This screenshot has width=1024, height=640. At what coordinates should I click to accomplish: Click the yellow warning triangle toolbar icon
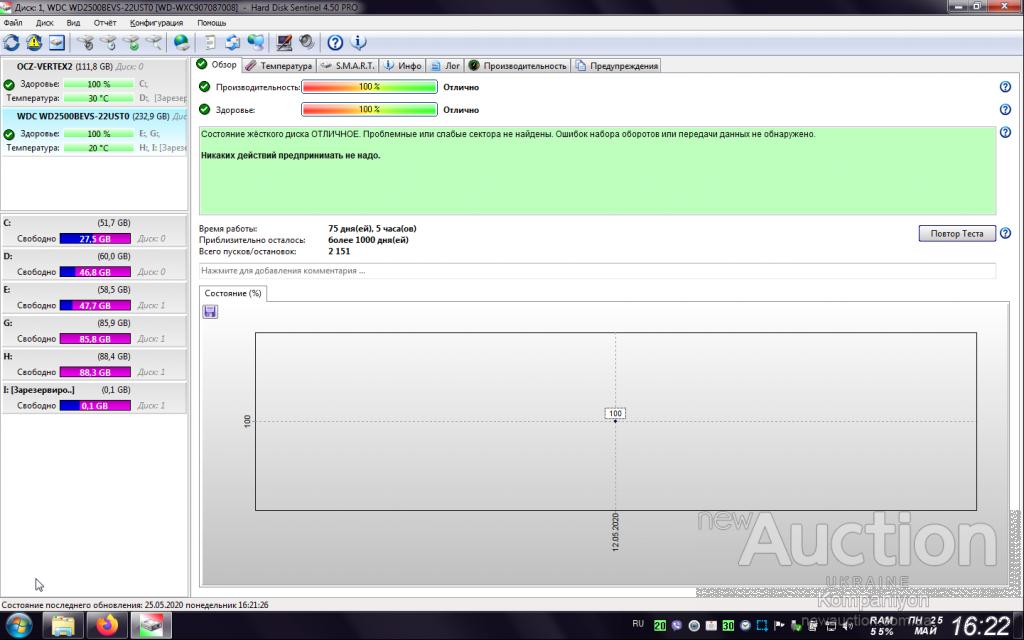pos(34,42)
